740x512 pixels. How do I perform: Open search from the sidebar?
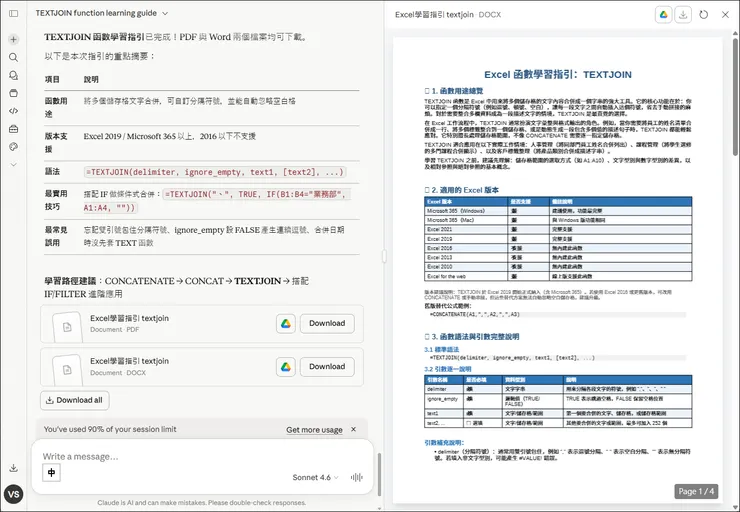click(x=14, y=58)
